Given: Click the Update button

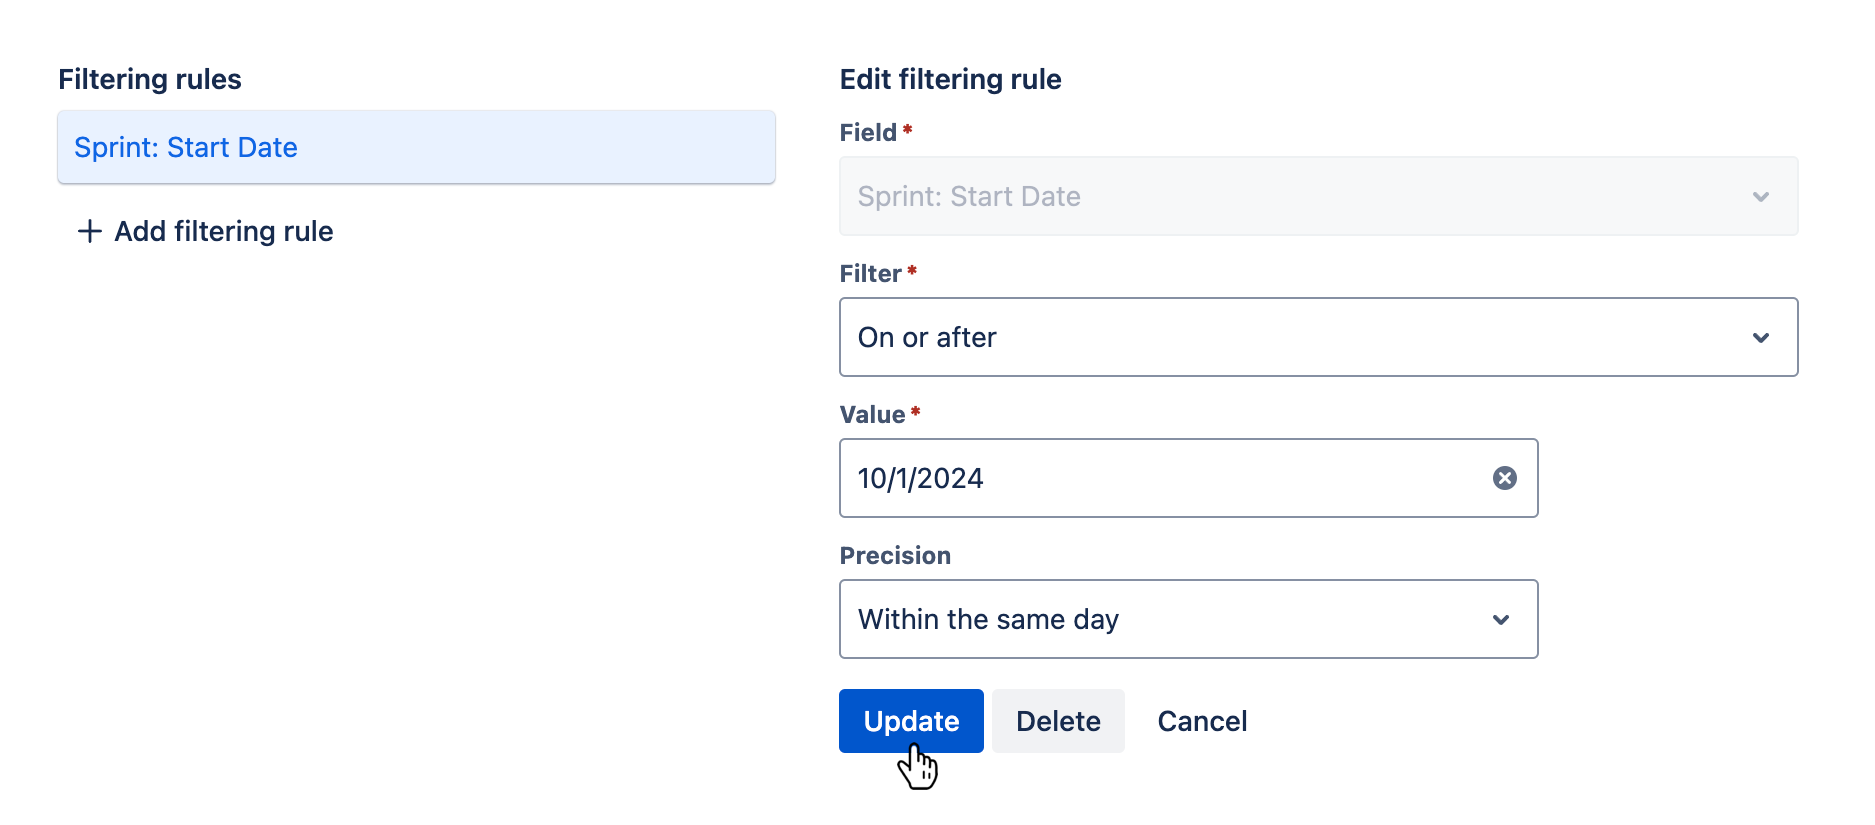Looking at the screenshot, I should click(x=911, y=721).
